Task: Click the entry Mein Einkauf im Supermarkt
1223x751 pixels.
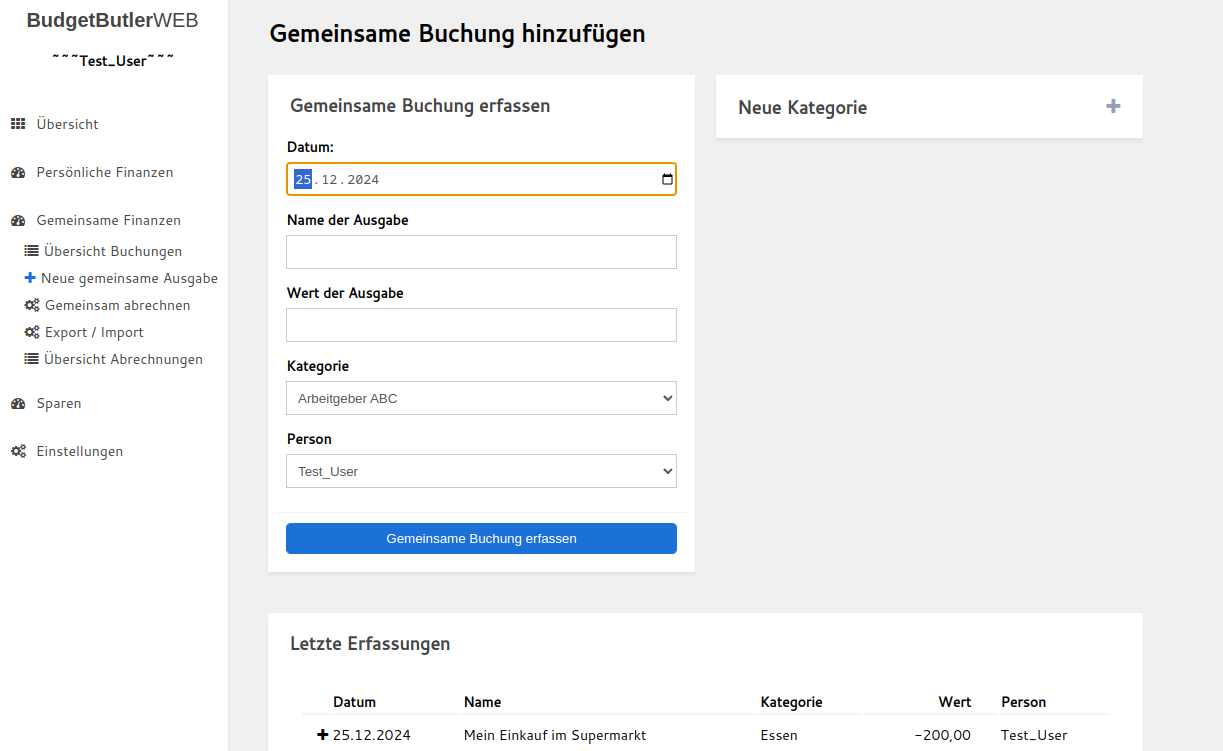Action: (555, 734)
